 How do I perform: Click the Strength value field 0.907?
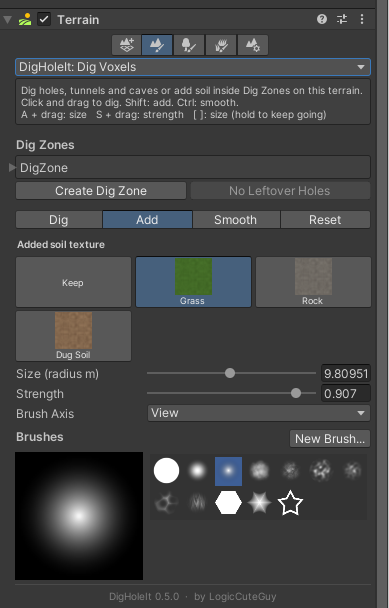pyautogui.click(x=346, y=394)
